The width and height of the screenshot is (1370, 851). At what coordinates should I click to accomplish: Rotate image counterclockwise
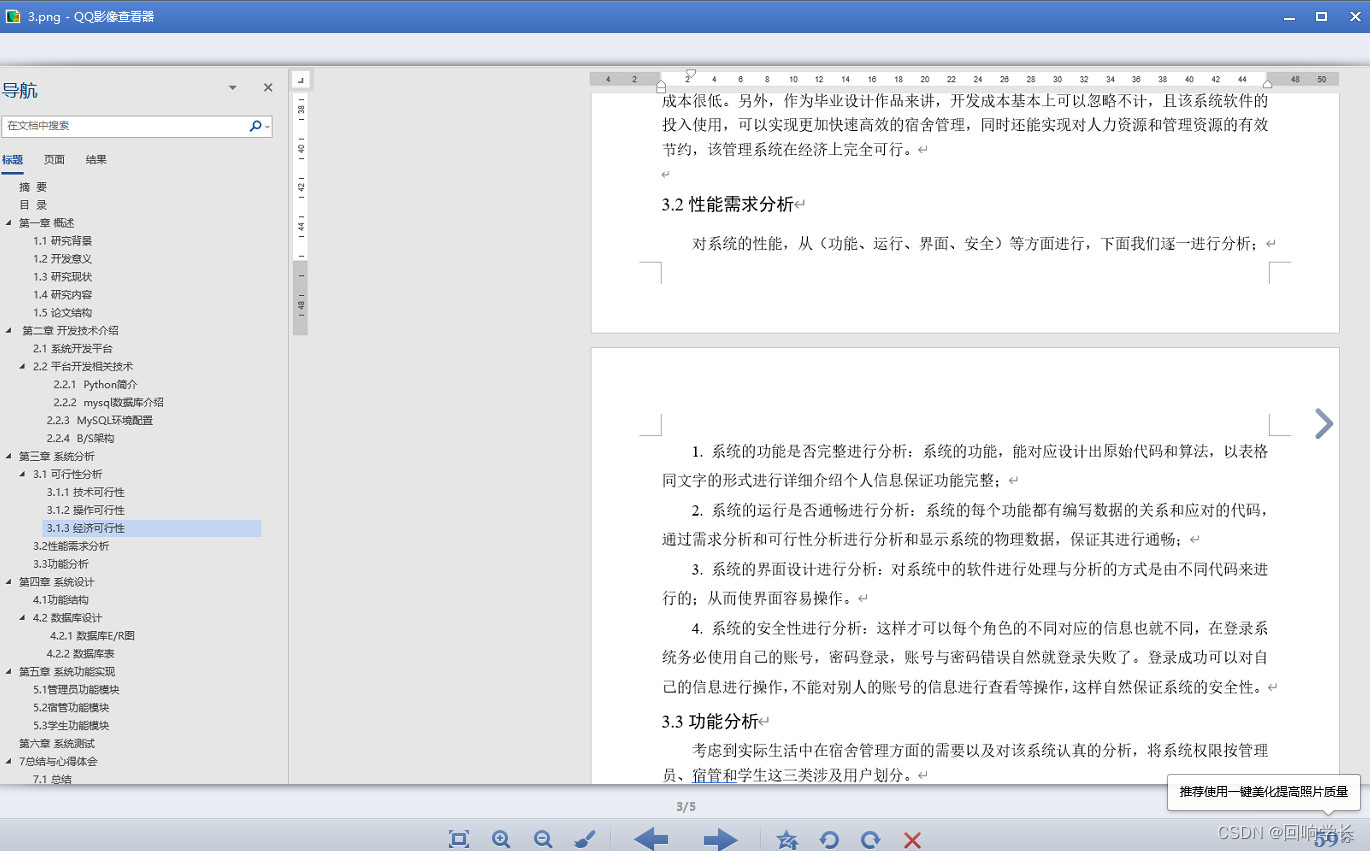click(x=829, y=839)
